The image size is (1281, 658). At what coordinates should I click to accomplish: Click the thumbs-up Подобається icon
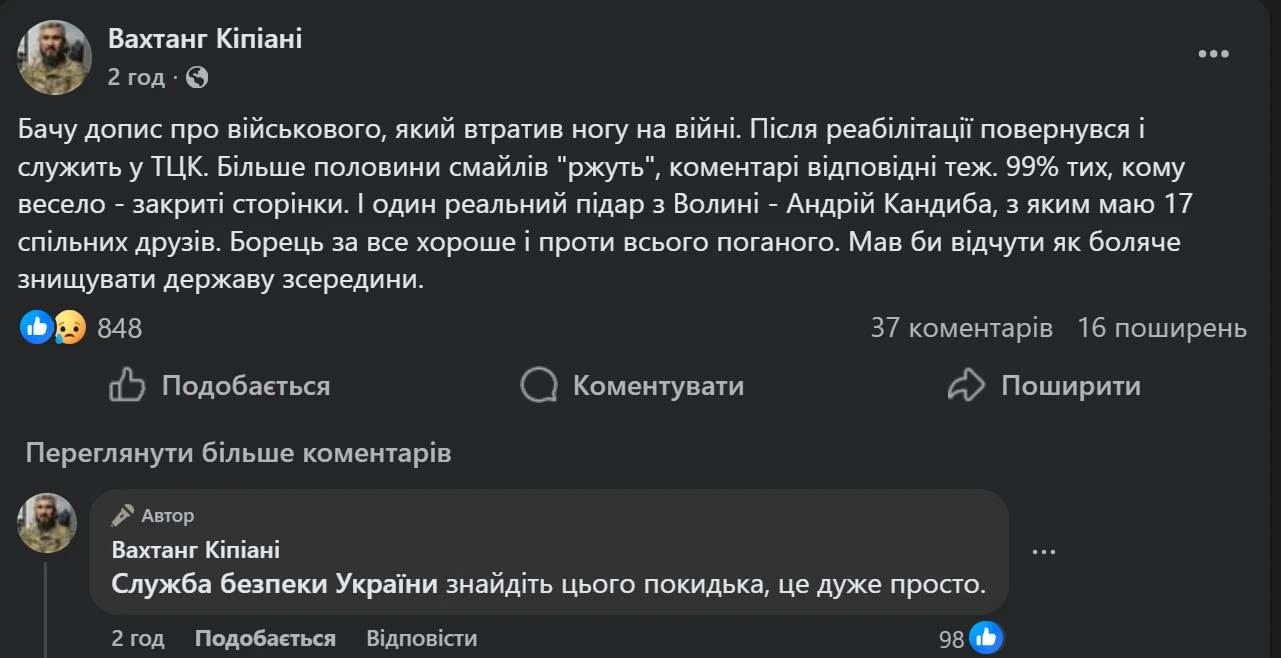coord(128,385)
